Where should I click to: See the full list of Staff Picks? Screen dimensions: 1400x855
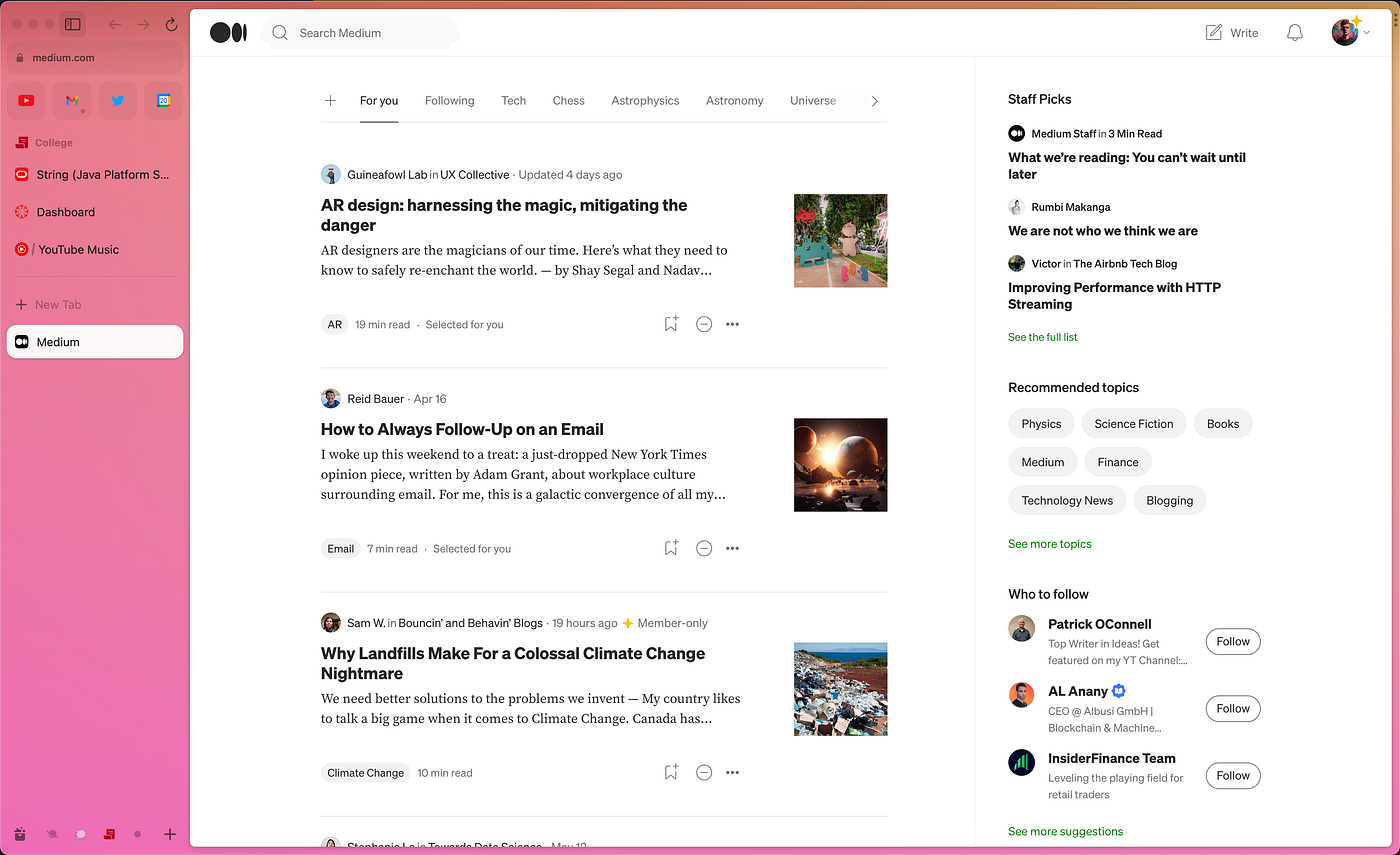[x=1042, y=337]
